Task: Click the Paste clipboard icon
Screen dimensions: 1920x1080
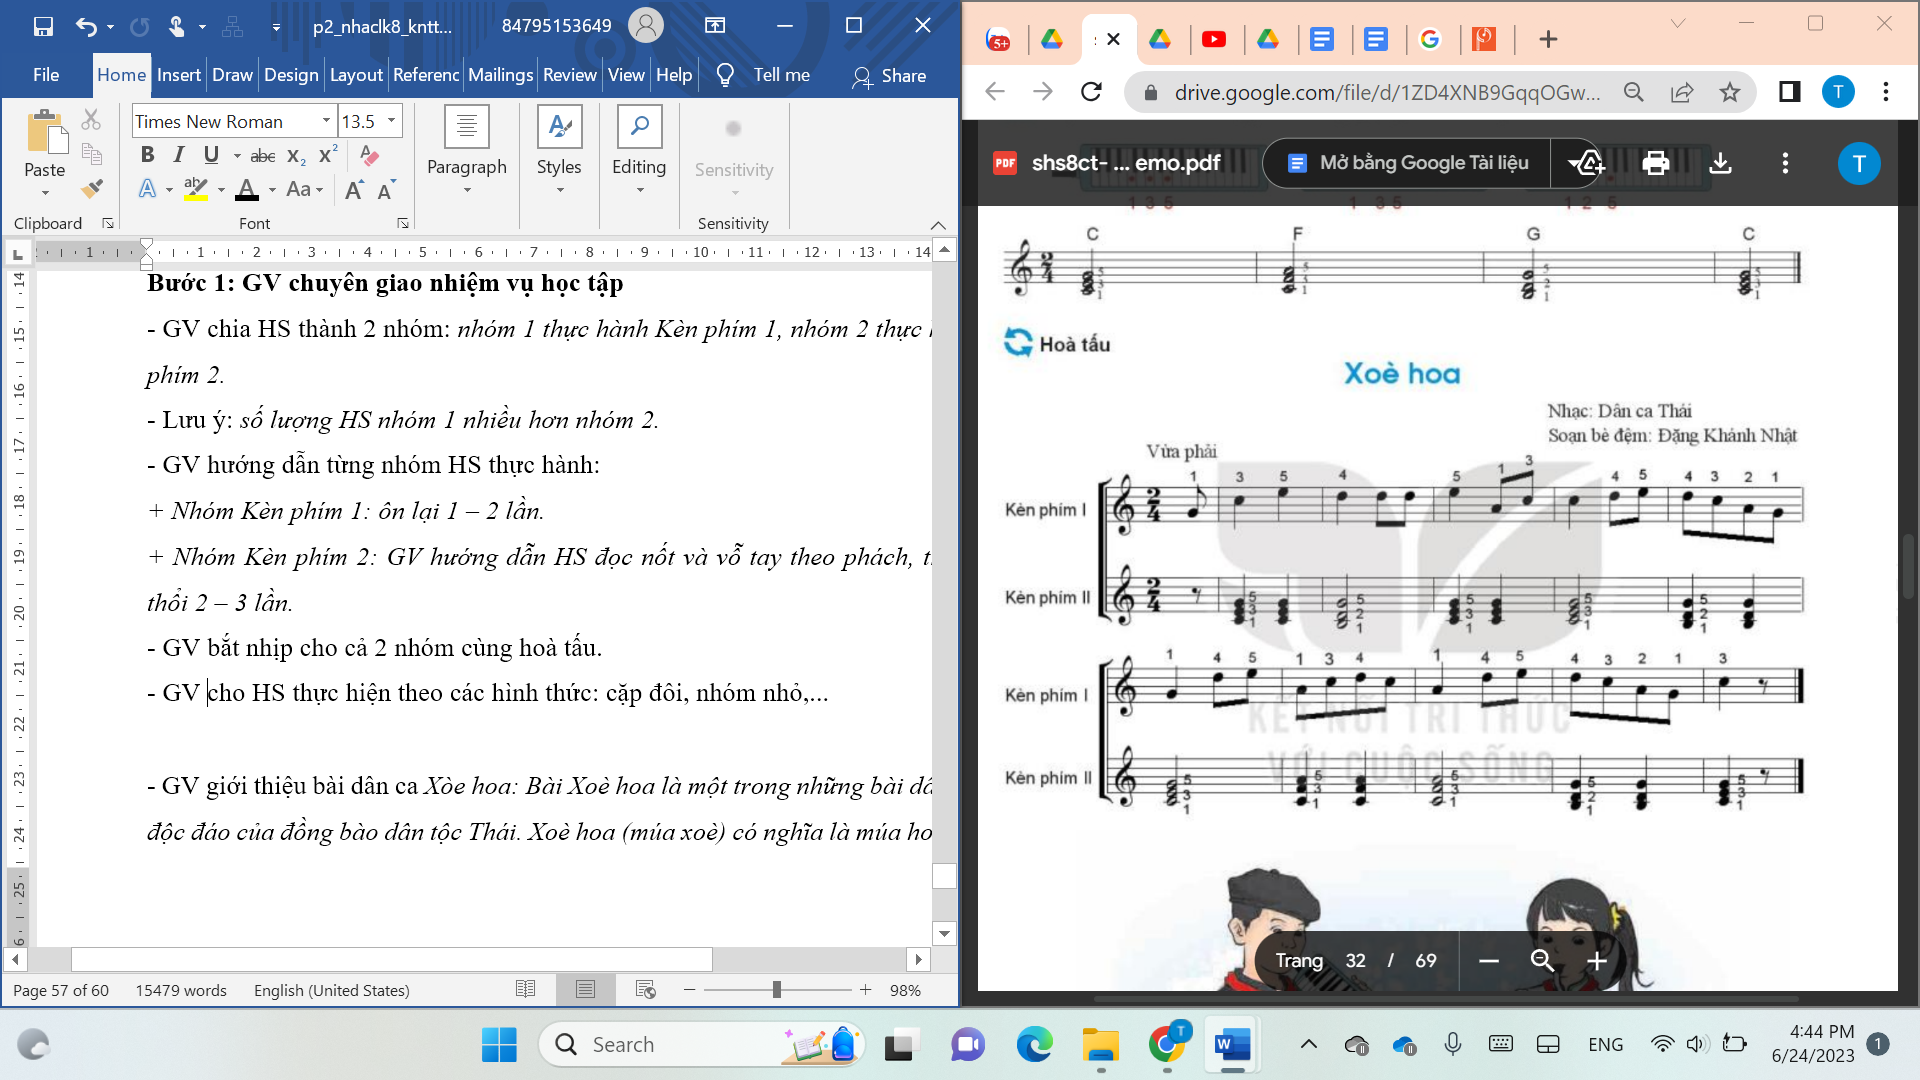Action: pyautogui.click(x=45, y=134)
